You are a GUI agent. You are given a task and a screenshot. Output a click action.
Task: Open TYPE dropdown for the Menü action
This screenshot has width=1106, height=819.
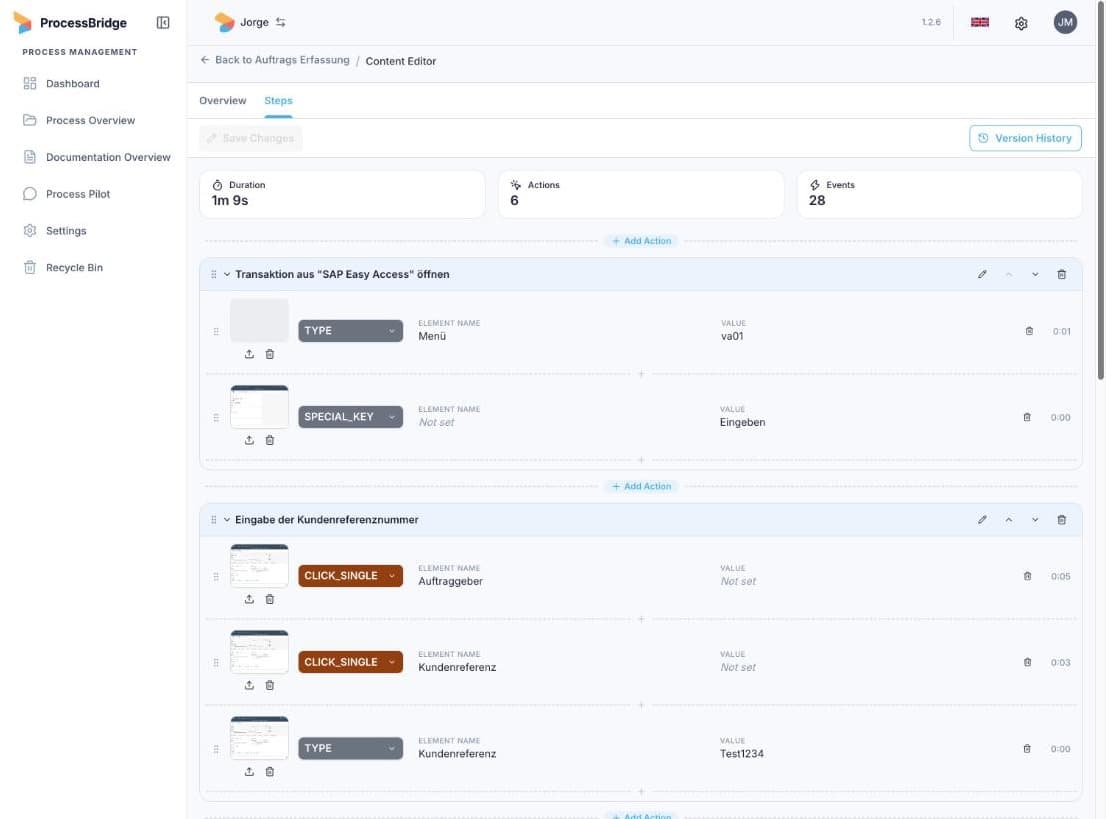351,331
